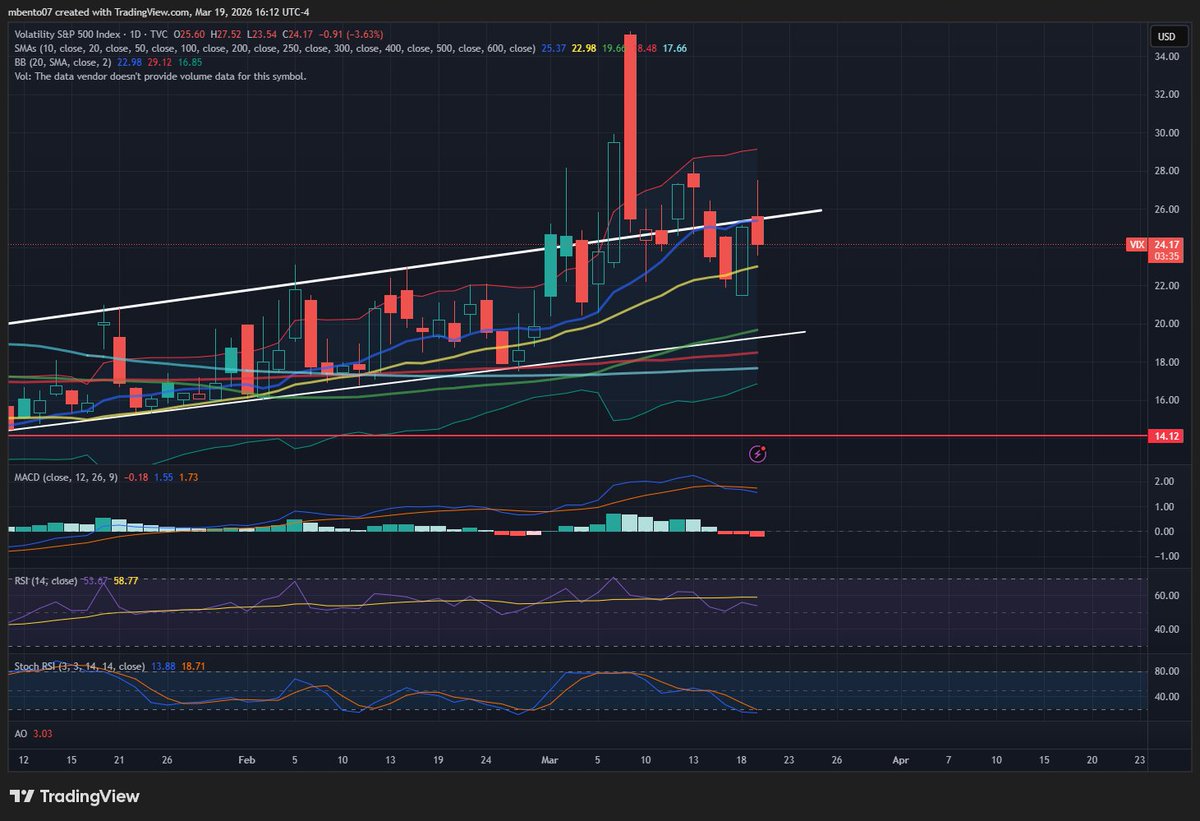Click the 7 date label on the time axis
Viewport: 1200px width, 821px height.
pos(949,760)
